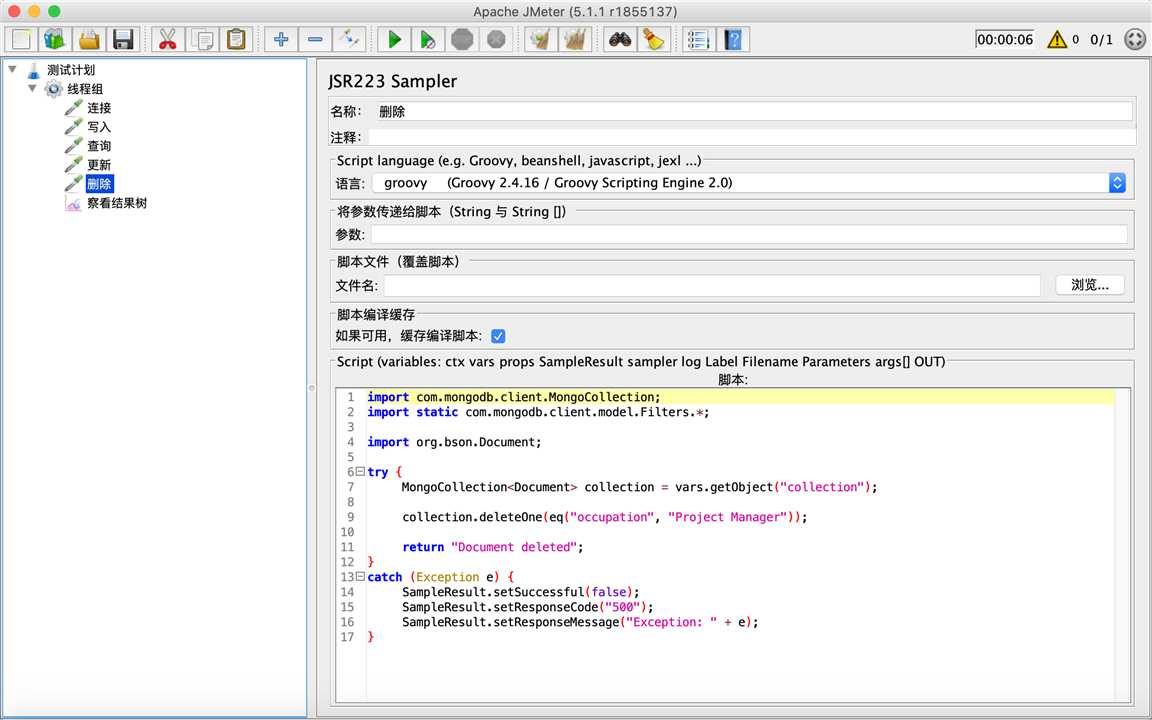Screen dimensions: 1152x720
Task: Click the New test plan icon
Action: click(20, 39)
